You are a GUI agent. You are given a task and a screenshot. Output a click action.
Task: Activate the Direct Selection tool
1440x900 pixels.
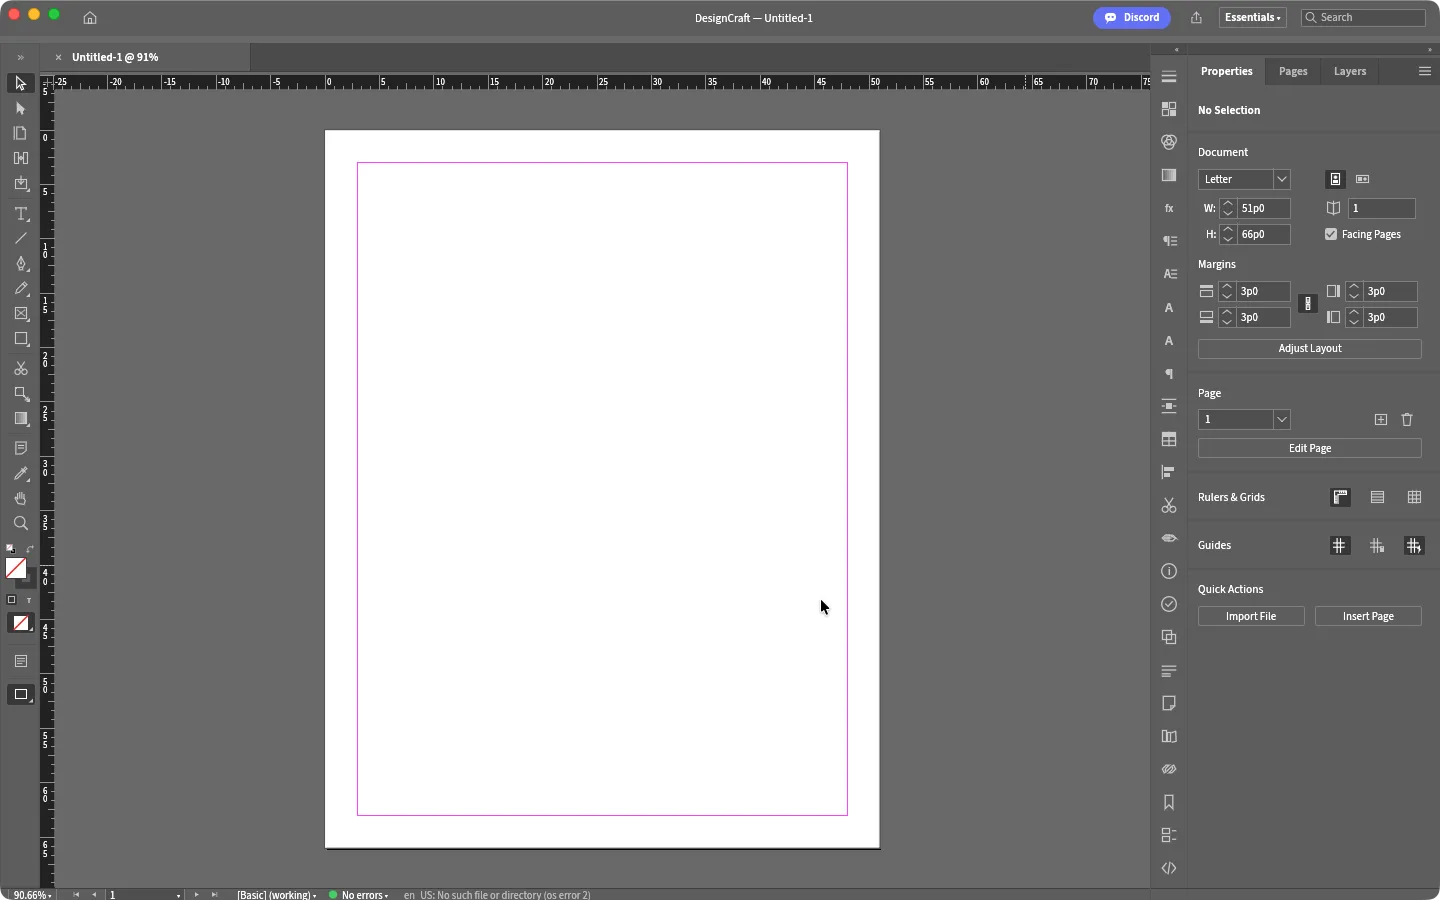21,108
